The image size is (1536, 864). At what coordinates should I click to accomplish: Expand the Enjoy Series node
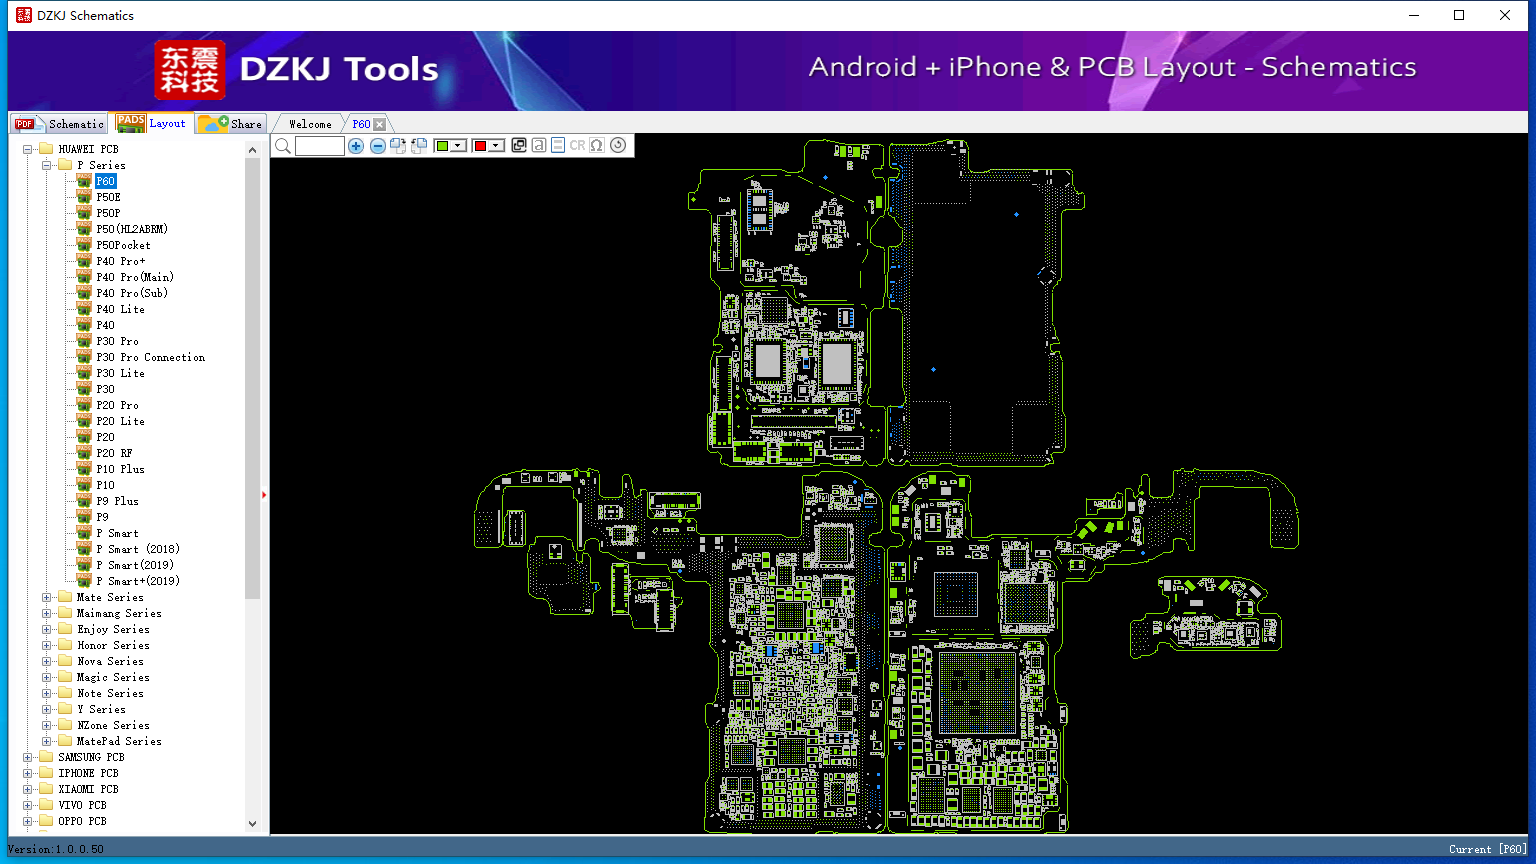pyautogui.click(x=47, y=629)
